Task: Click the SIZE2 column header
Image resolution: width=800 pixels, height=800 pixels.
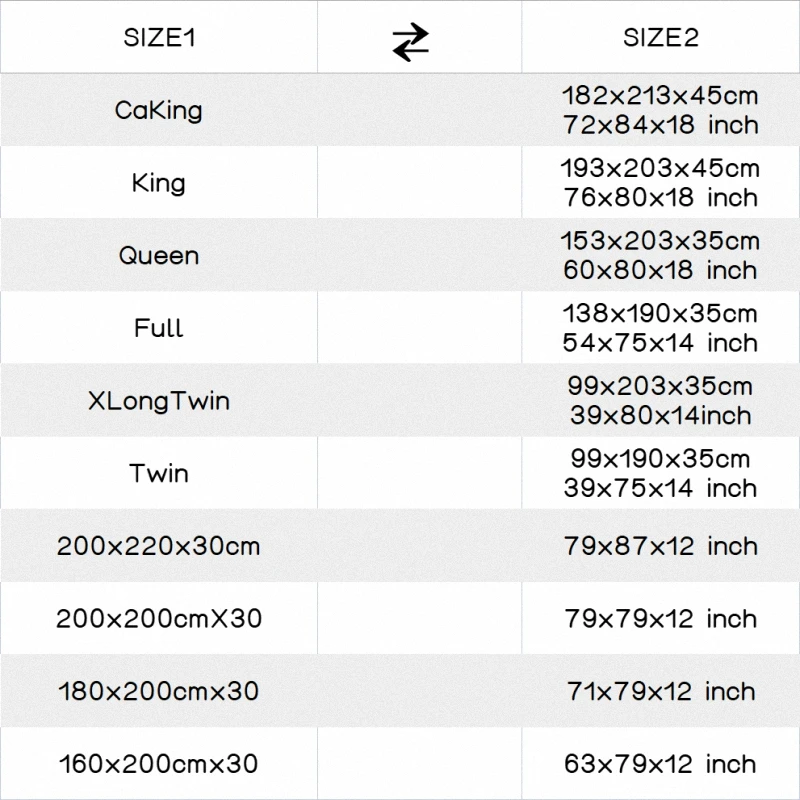Action: [x=660, y=39]
